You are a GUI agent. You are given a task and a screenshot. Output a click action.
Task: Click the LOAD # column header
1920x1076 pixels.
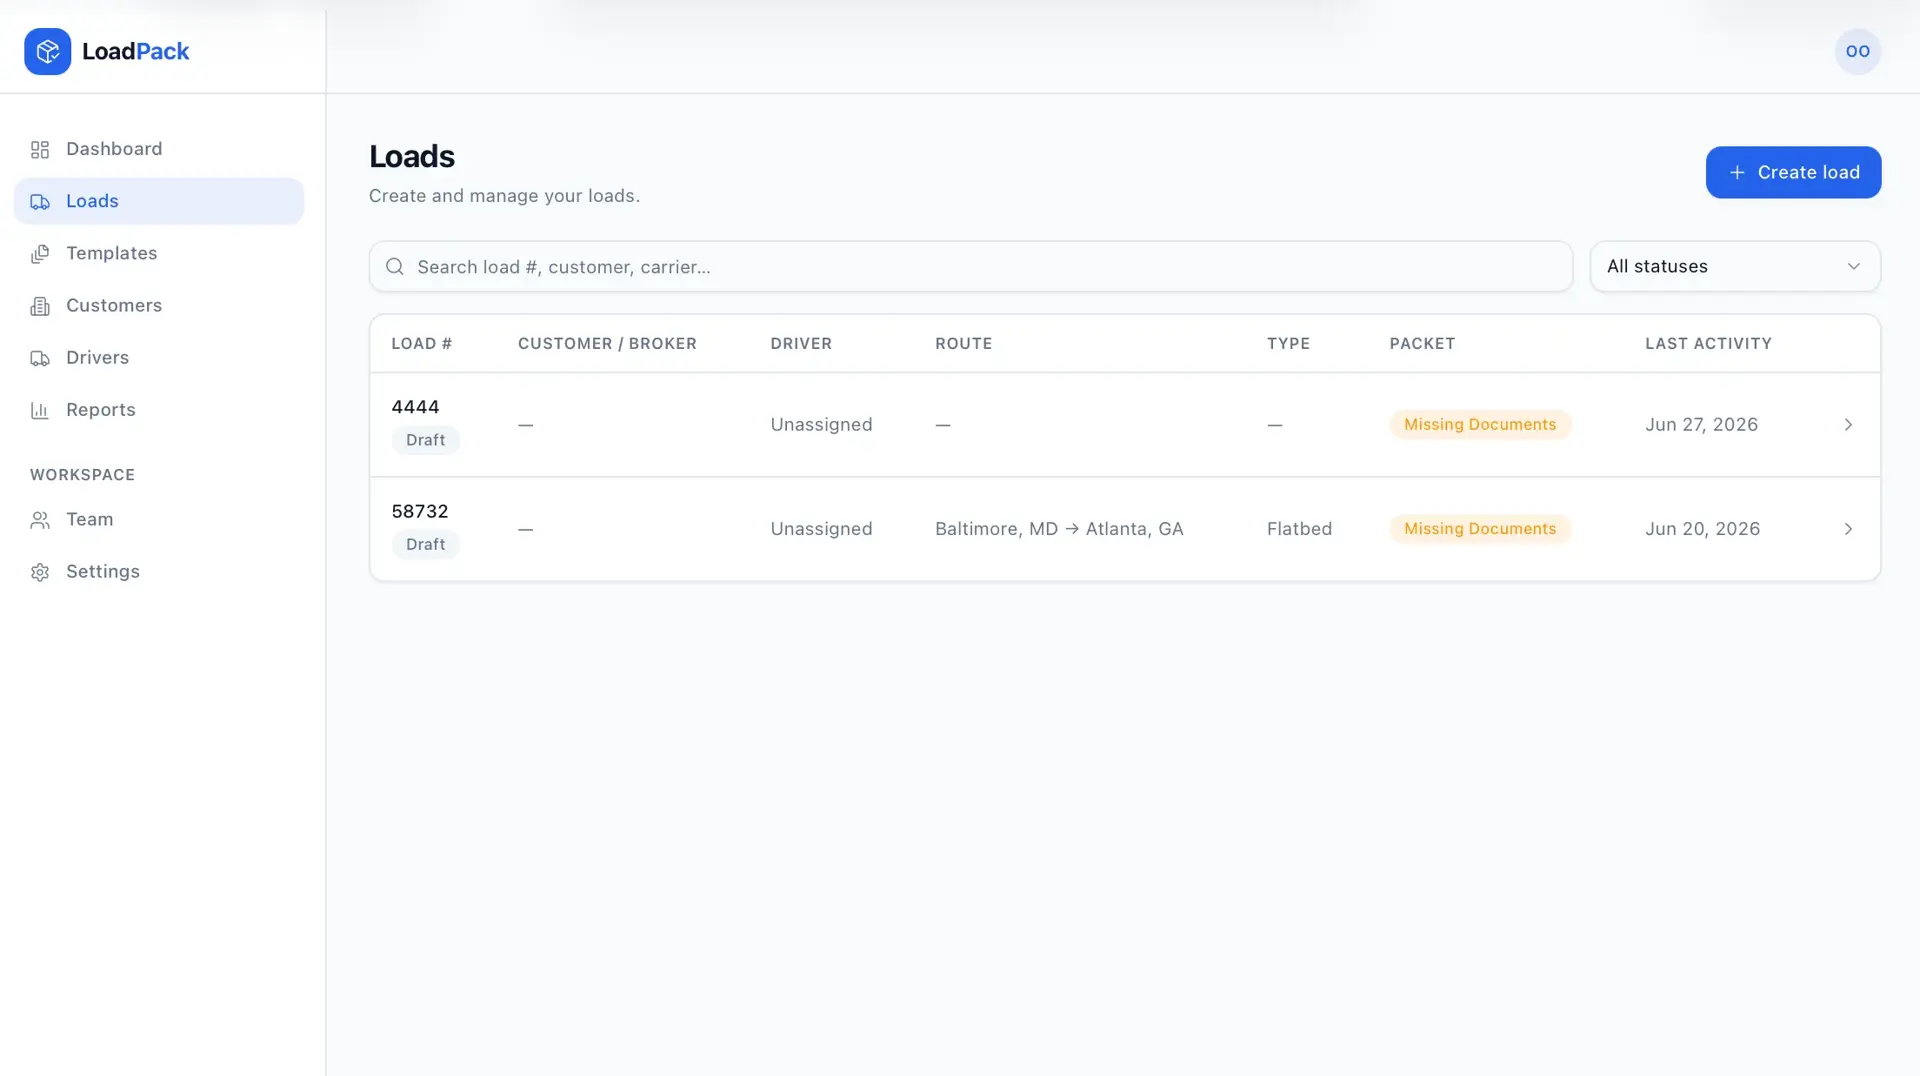point(421,343)
